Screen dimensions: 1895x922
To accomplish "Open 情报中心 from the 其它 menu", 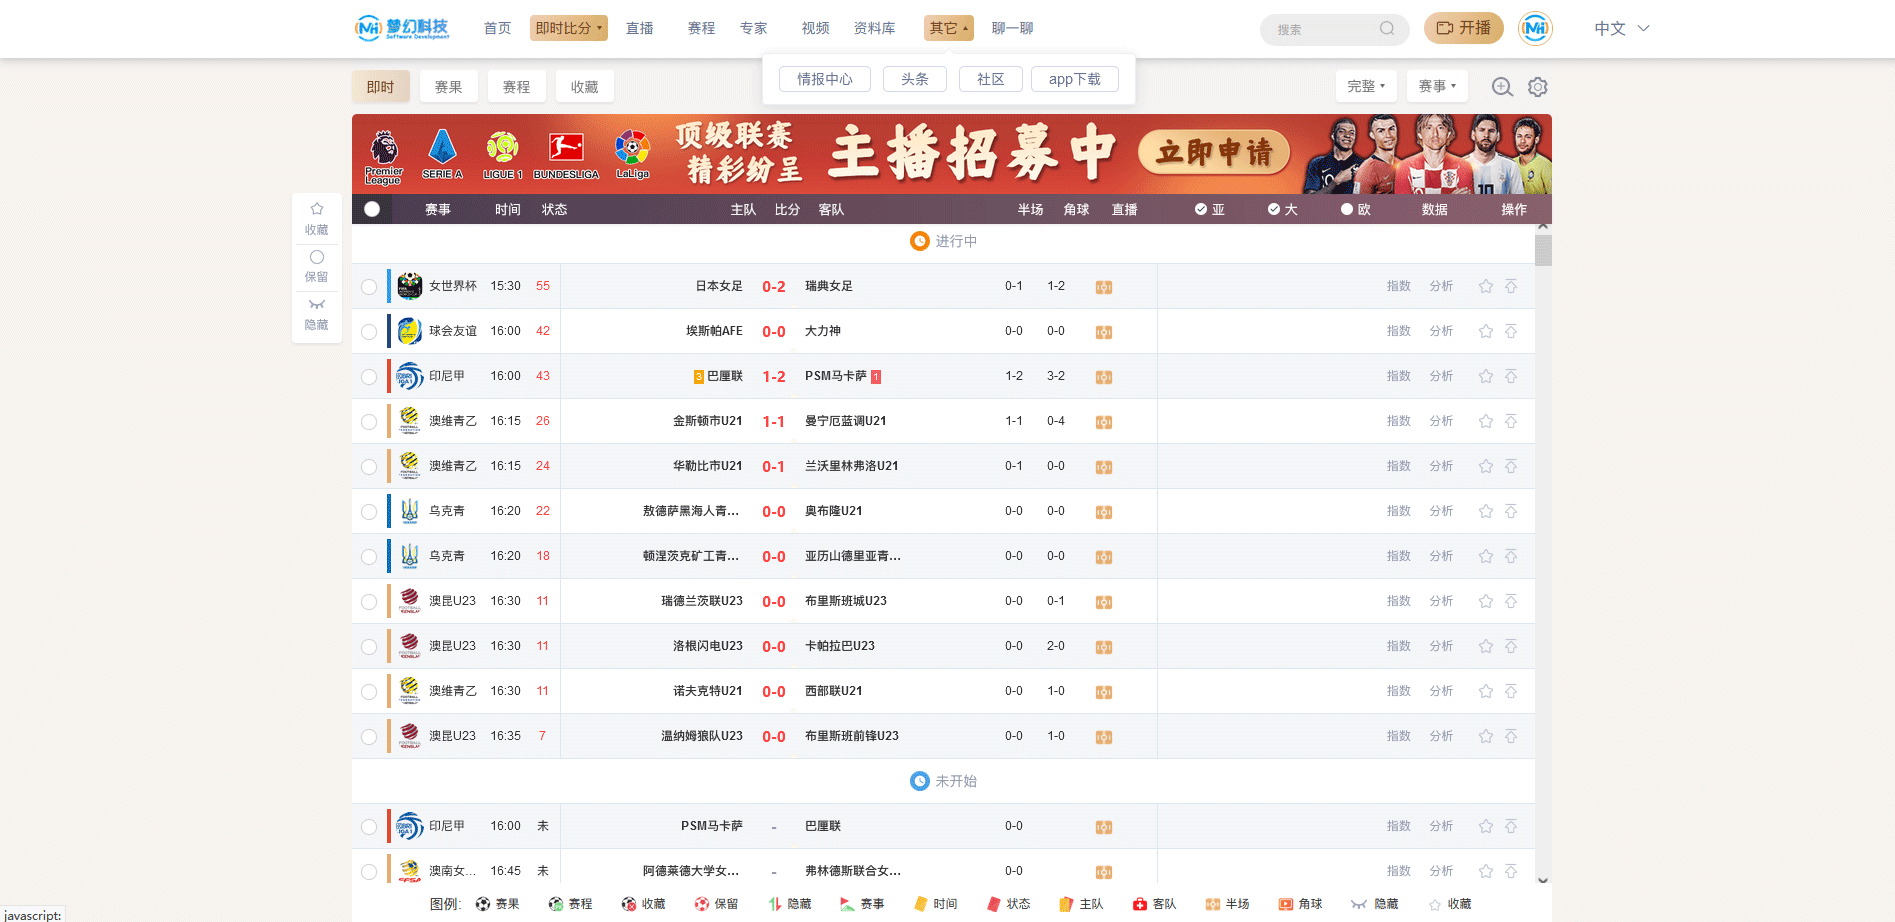I will pos(824,79).
